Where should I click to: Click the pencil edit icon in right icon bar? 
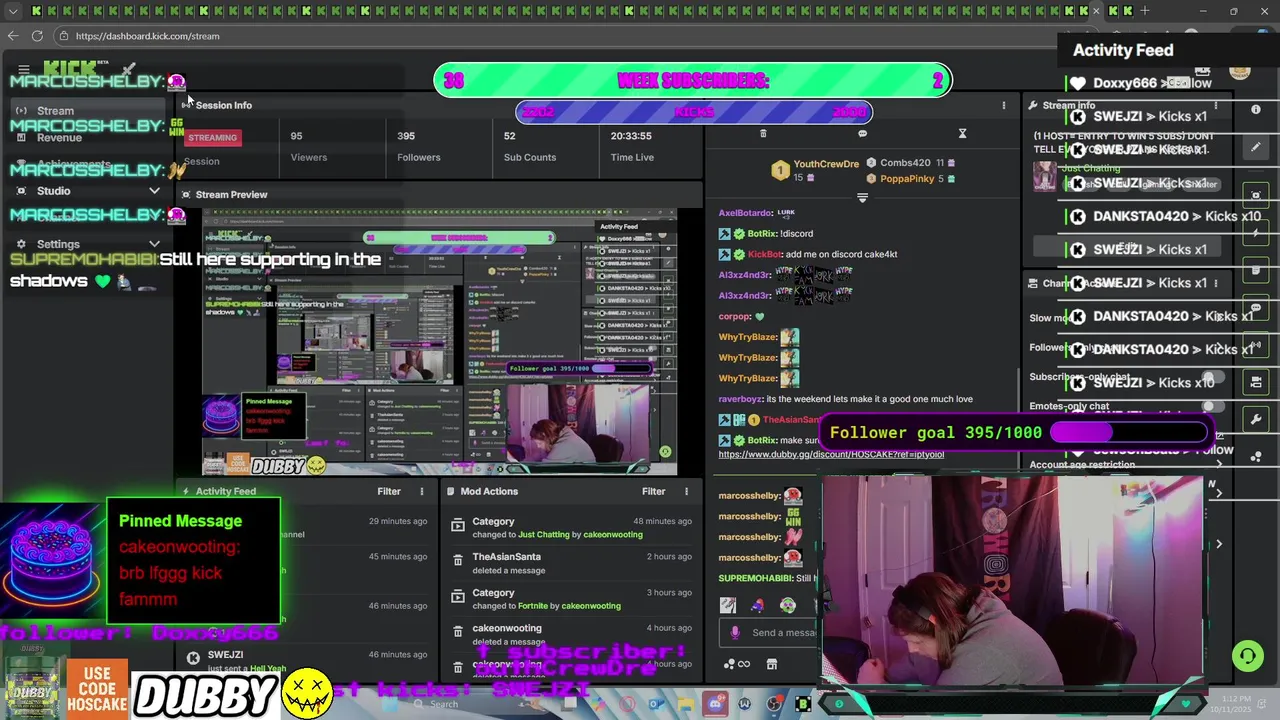[x=1257, y=147]
